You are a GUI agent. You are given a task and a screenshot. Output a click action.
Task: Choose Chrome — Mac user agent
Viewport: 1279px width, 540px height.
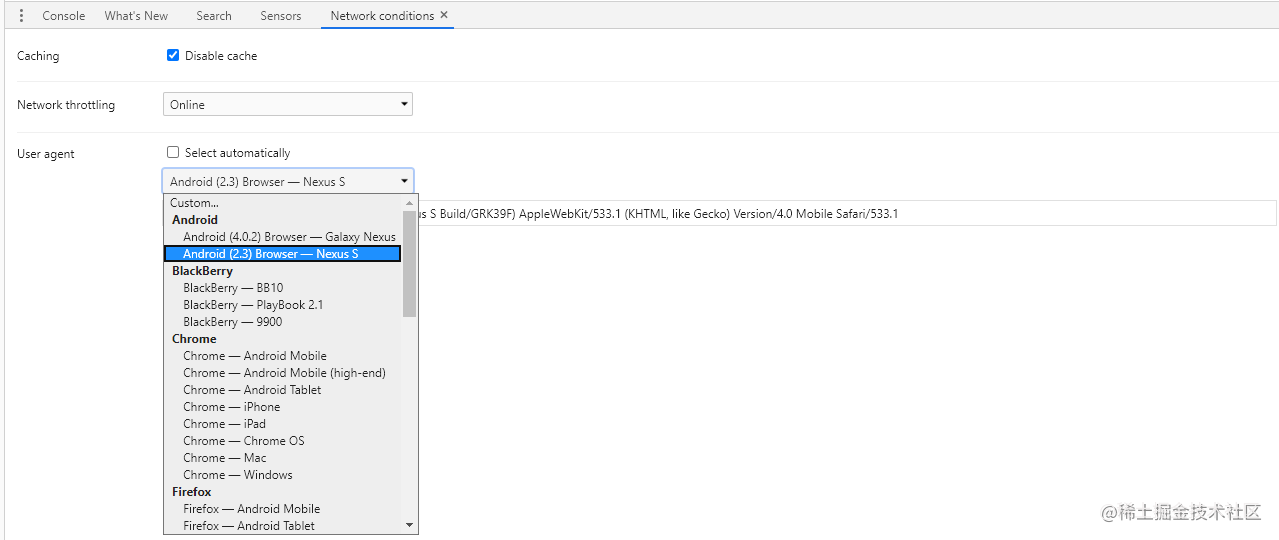pyautogui.click(x=283, y=458)
